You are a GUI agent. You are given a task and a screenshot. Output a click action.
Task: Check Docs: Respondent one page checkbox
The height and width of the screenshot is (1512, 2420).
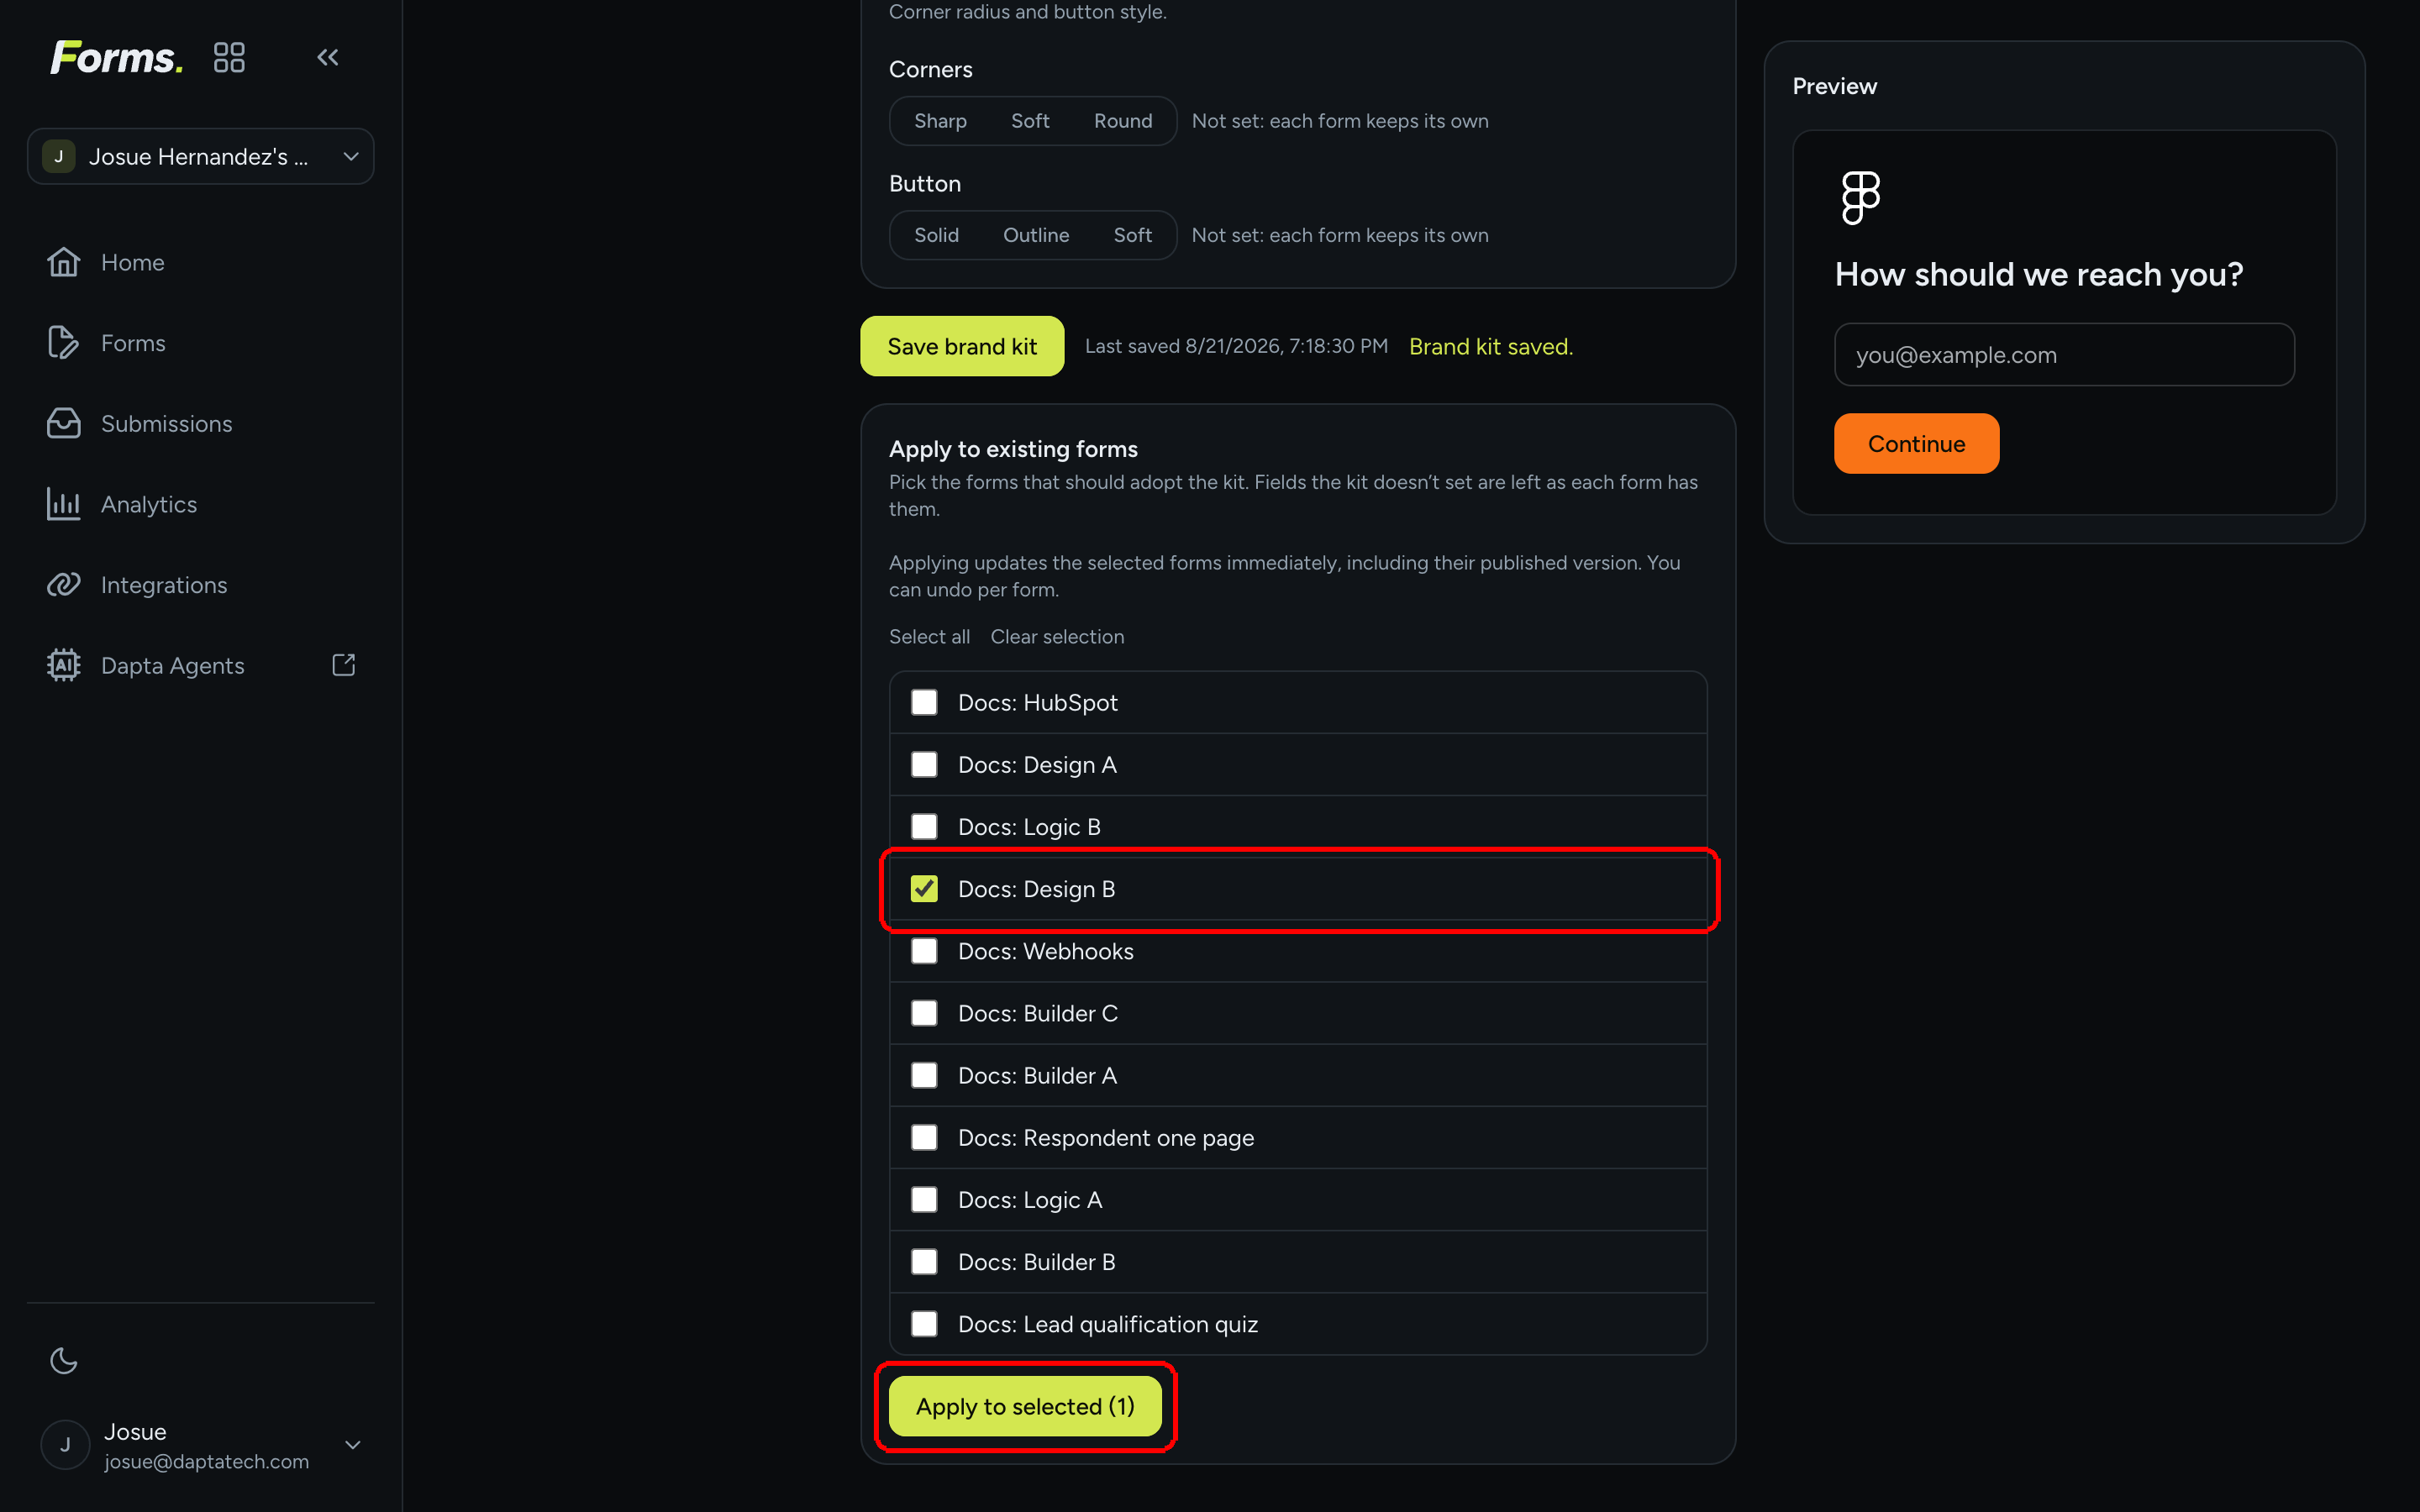point(924,1137)
